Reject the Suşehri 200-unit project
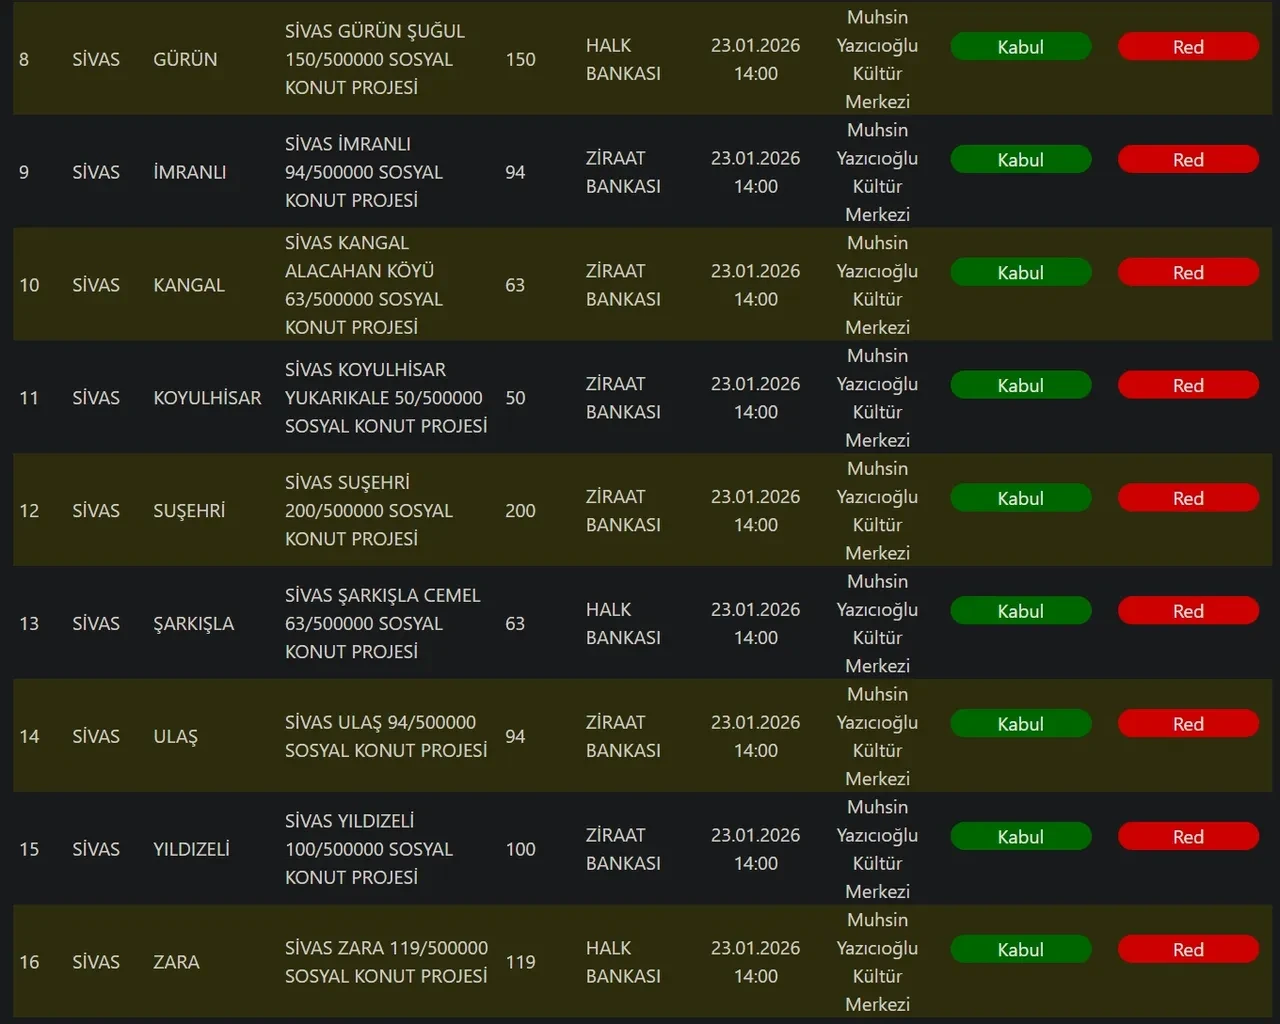 (1188, 499)
